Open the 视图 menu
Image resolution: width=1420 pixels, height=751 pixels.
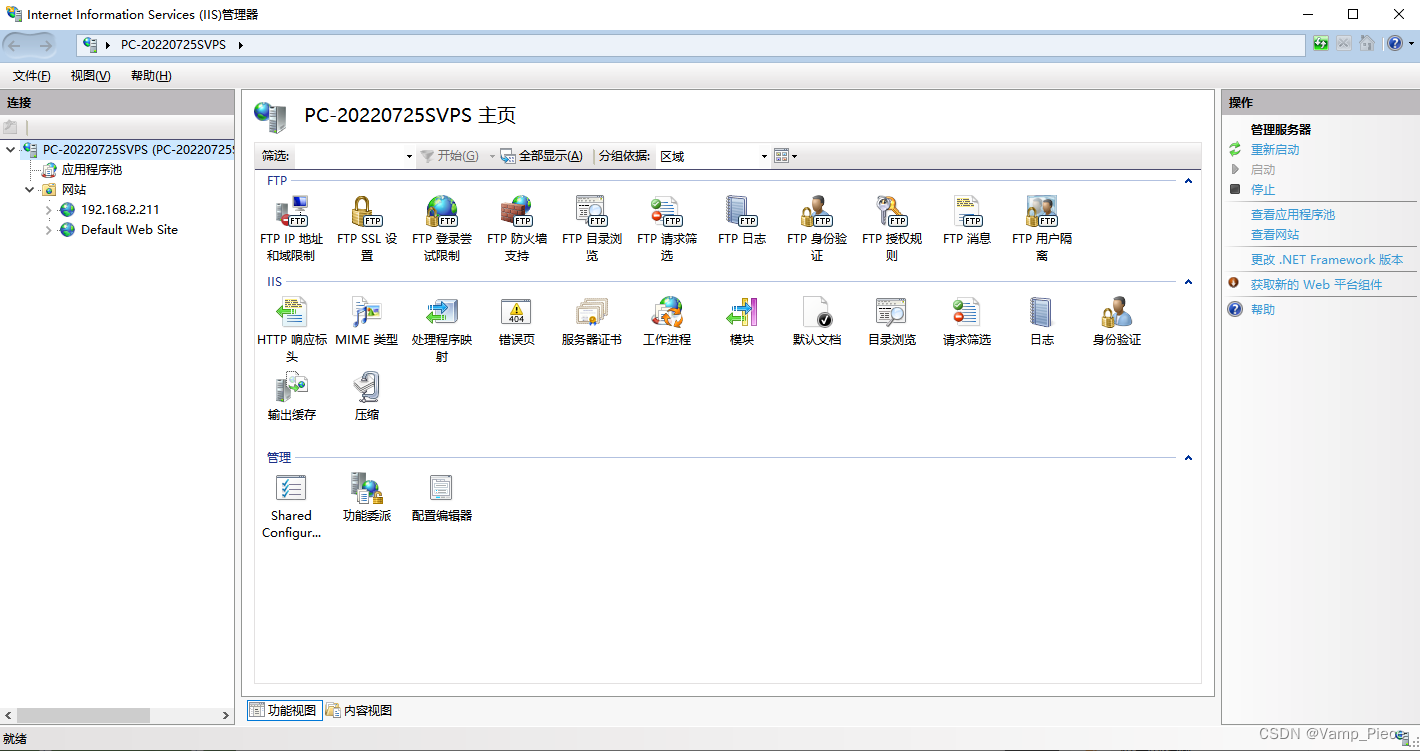tap(90, 76)
